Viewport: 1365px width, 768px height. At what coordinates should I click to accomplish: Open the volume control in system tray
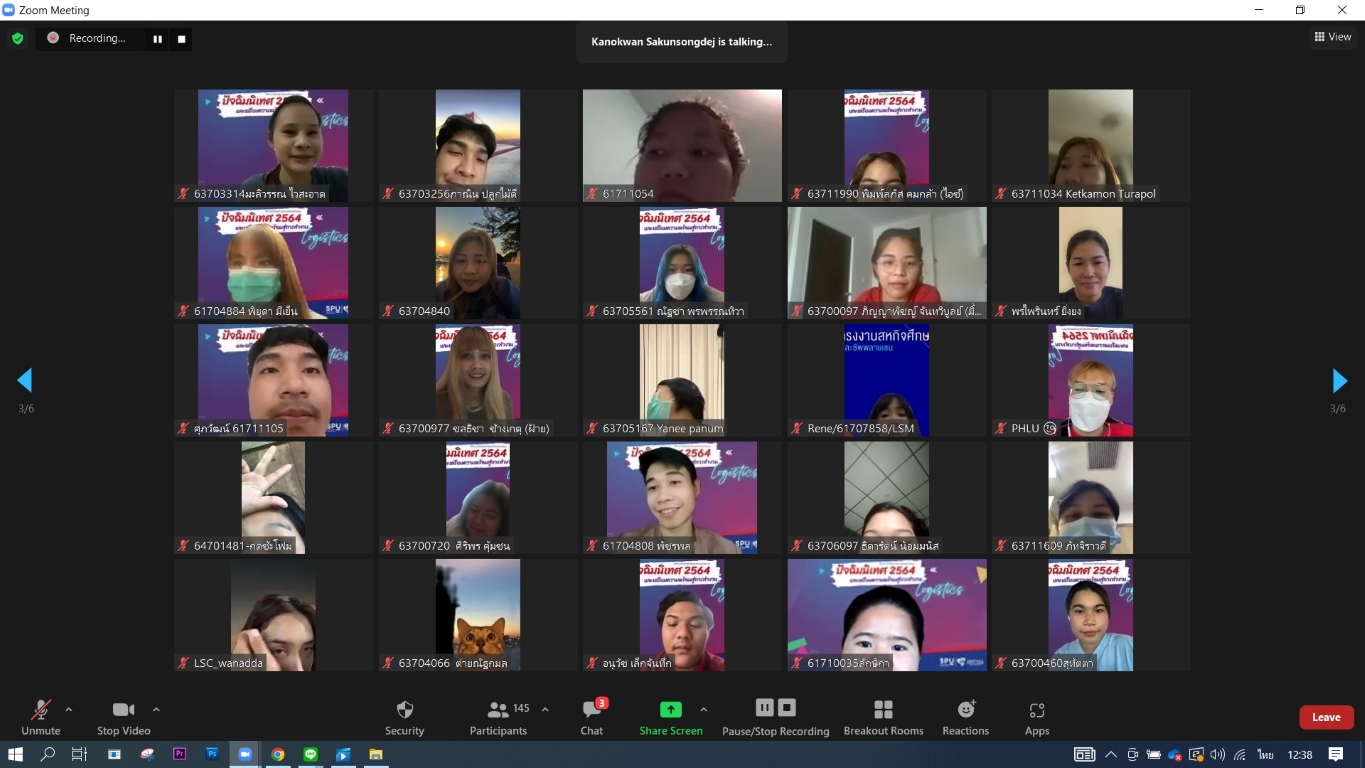pyautogui.click(x=1218, y=754)
